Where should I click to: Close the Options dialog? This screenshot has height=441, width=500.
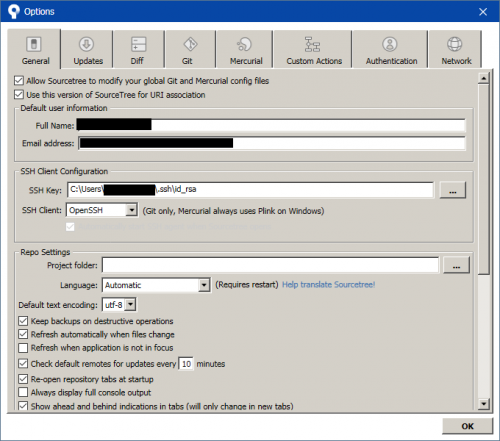[x=483, y=12]
